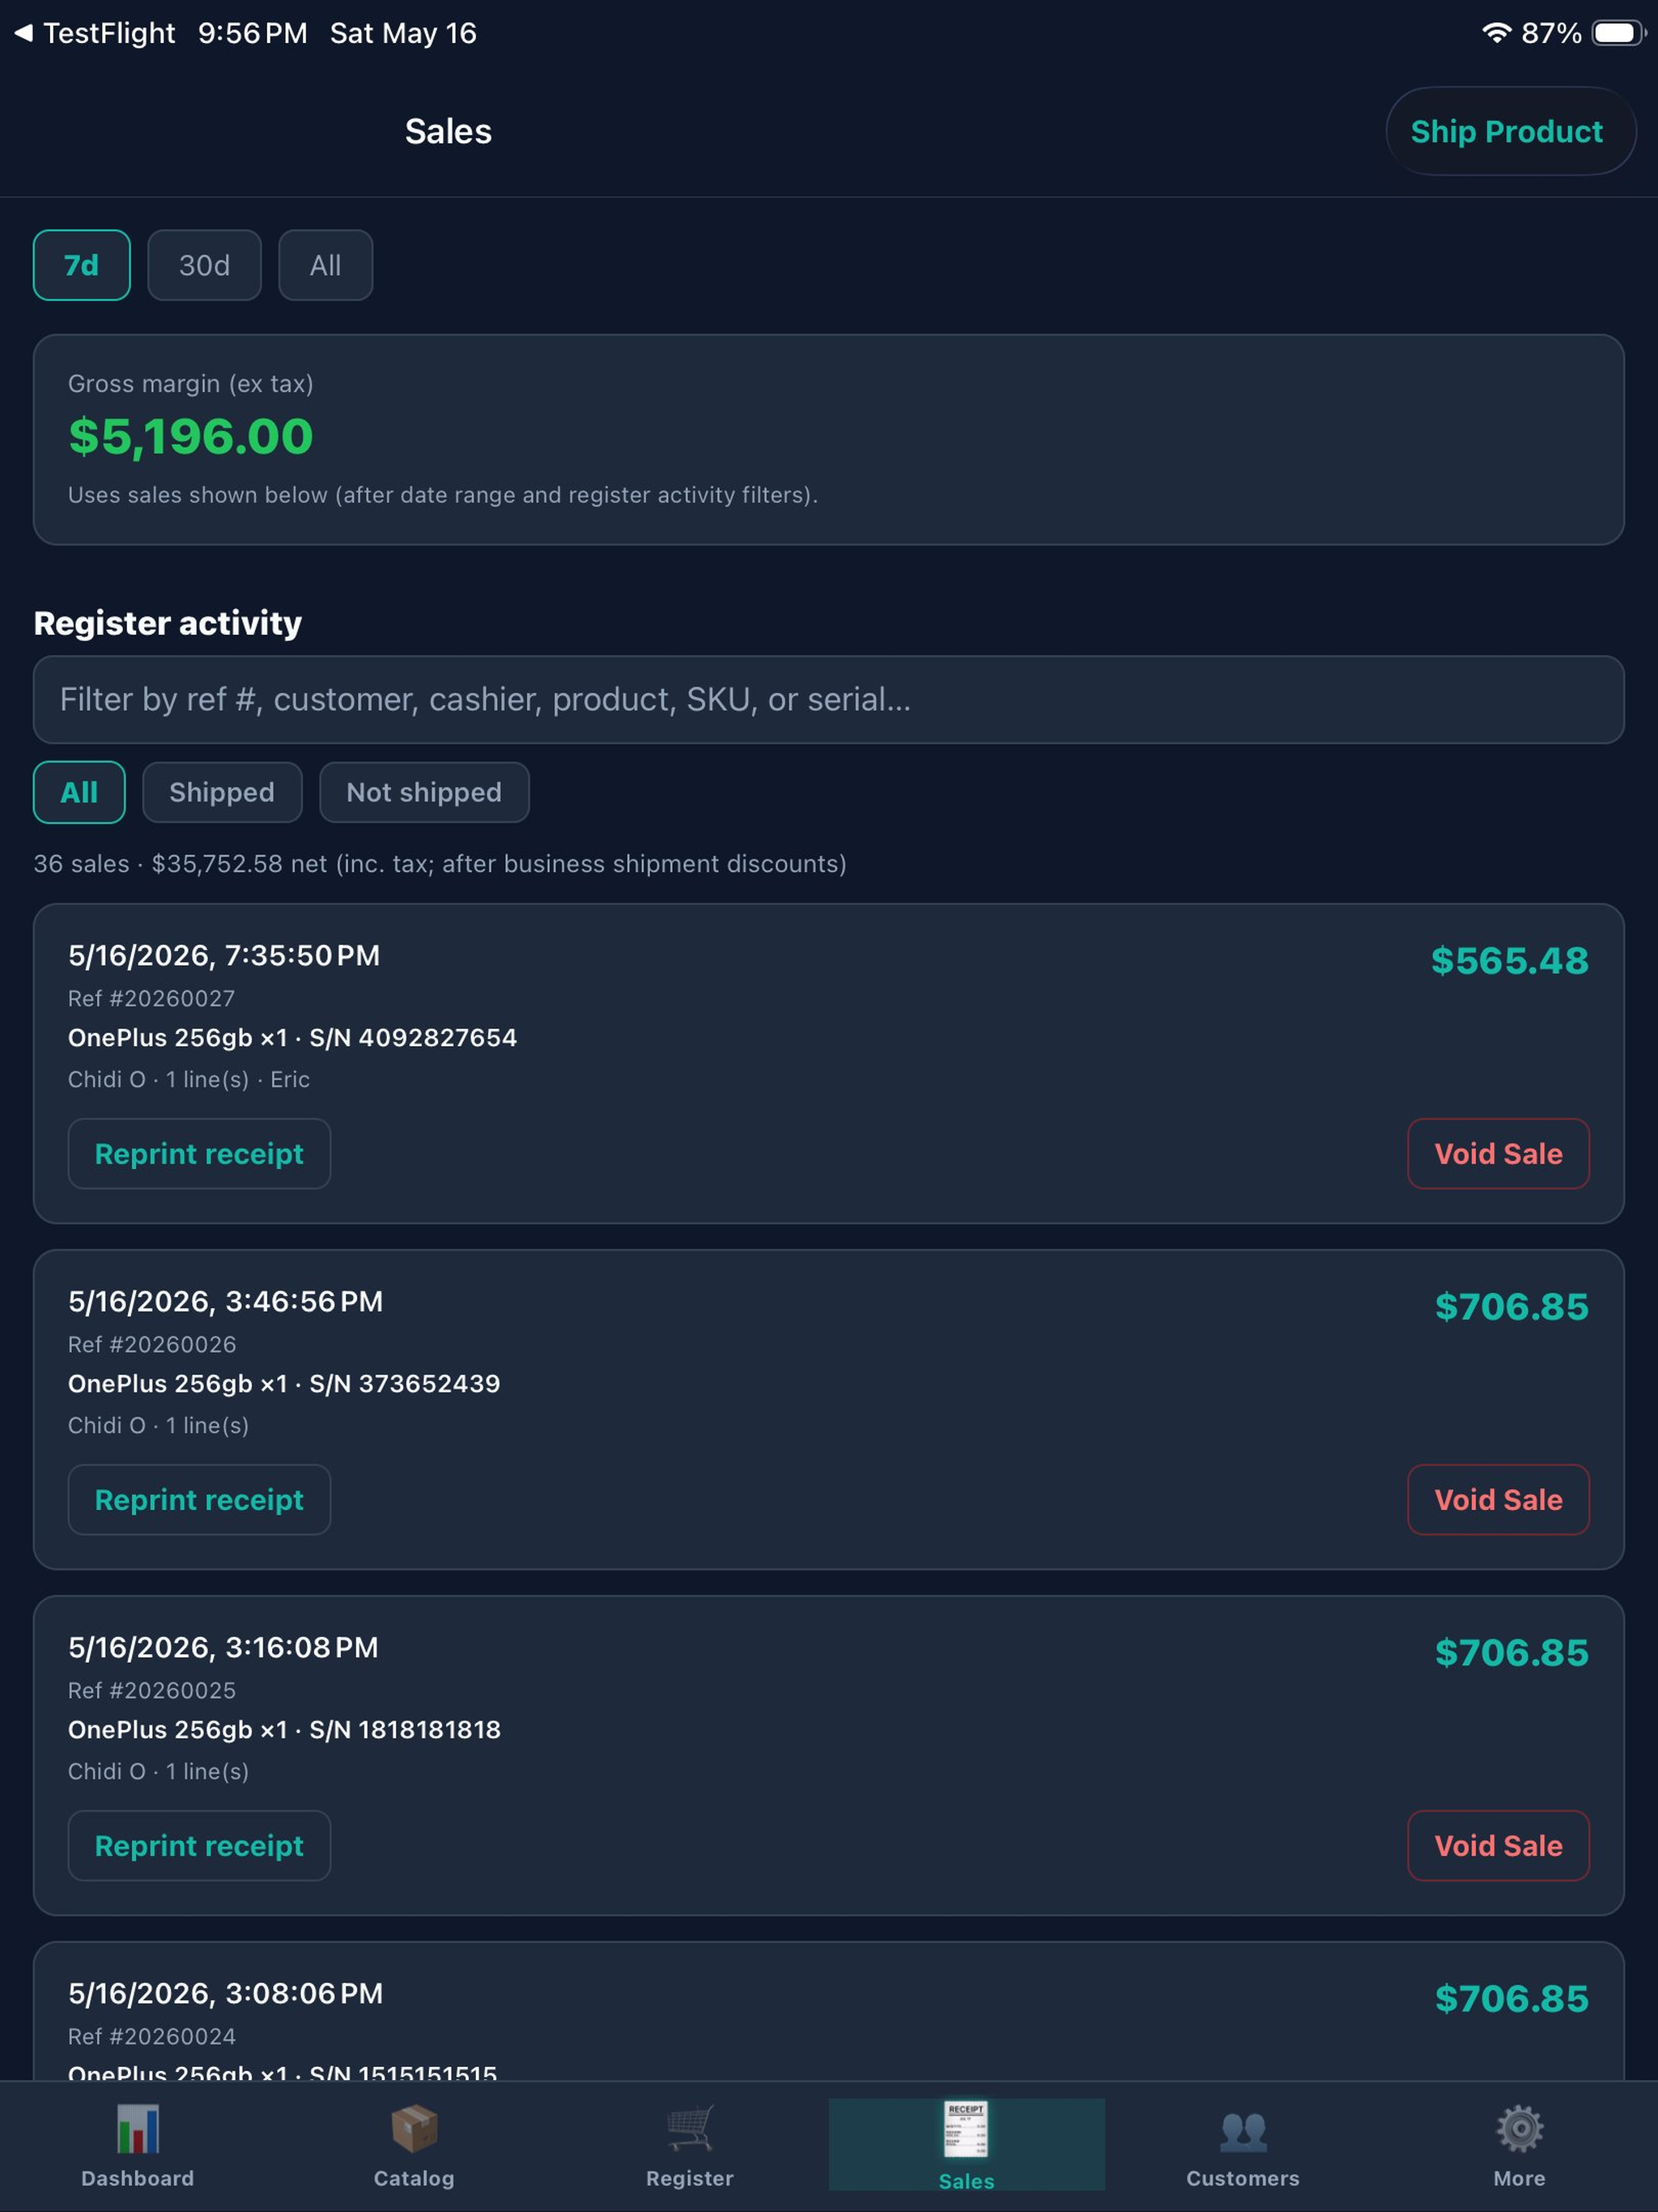The image size is (1658, 2212).
Task: Void Sale for Ref #20260025
Action: pyautogui.click(x=1498, y=1845)
